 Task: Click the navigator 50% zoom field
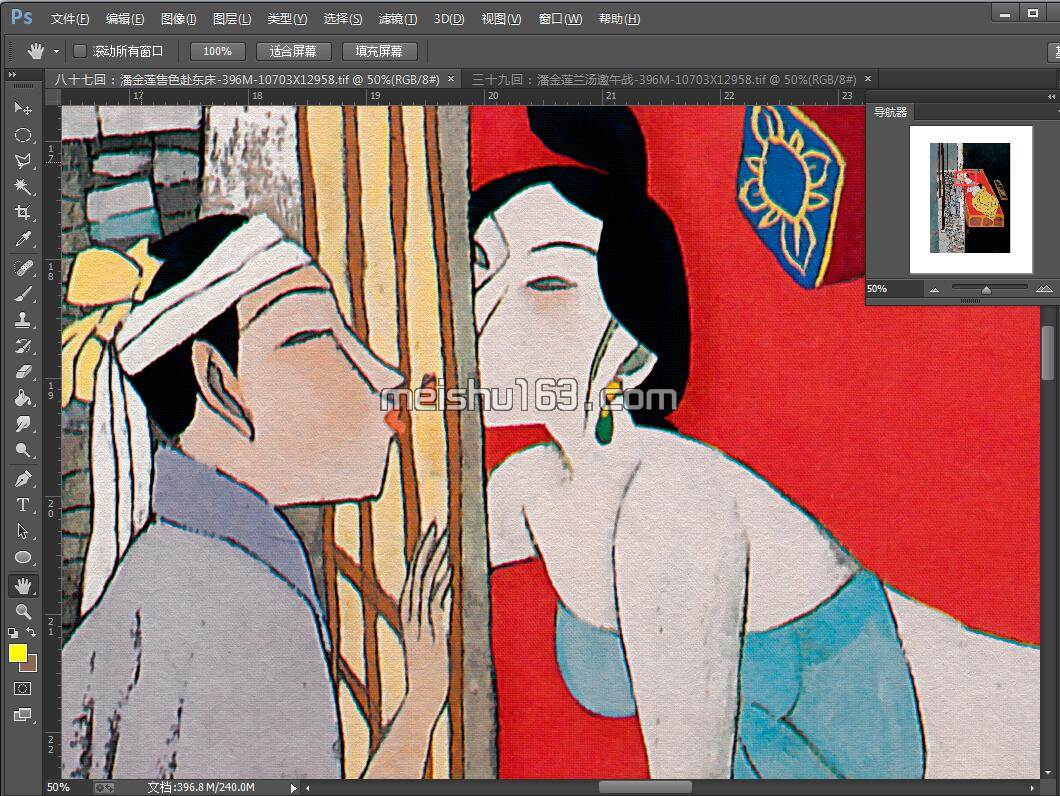pyautogui.click(x=892, y=289)
